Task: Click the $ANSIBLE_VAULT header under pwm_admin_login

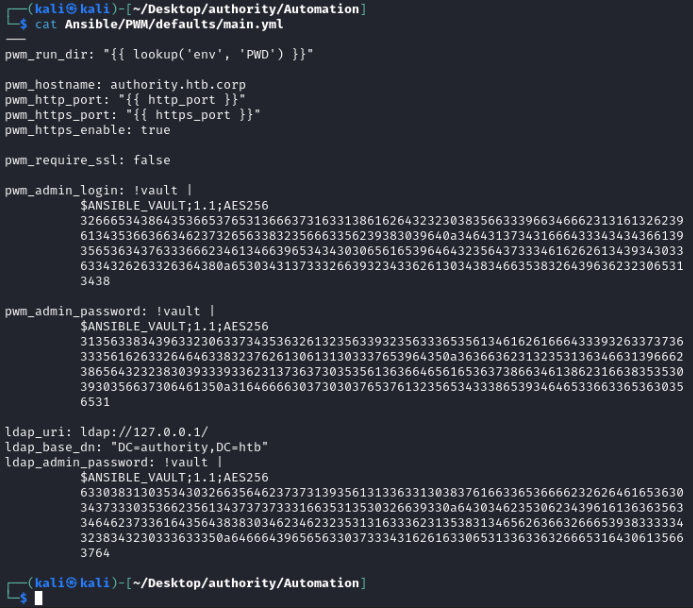Action: click(176, 203)
